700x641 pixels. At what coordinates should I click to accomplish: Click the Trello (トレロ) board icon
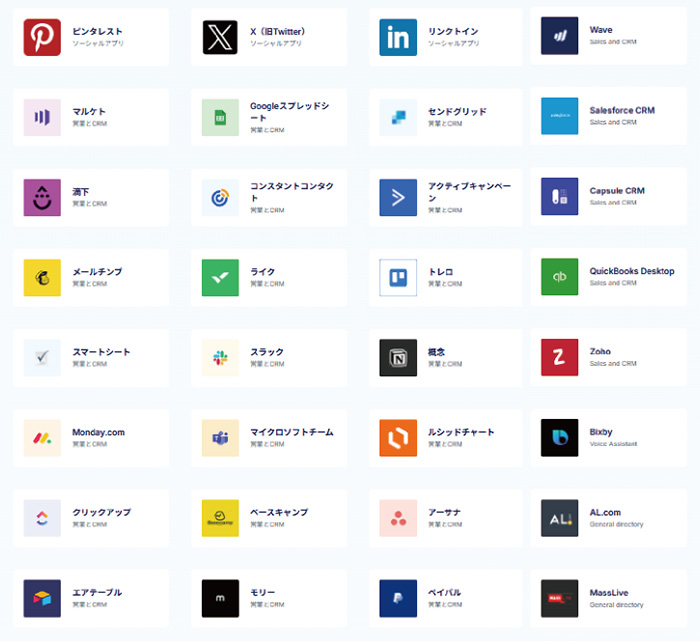pos(398,277)
